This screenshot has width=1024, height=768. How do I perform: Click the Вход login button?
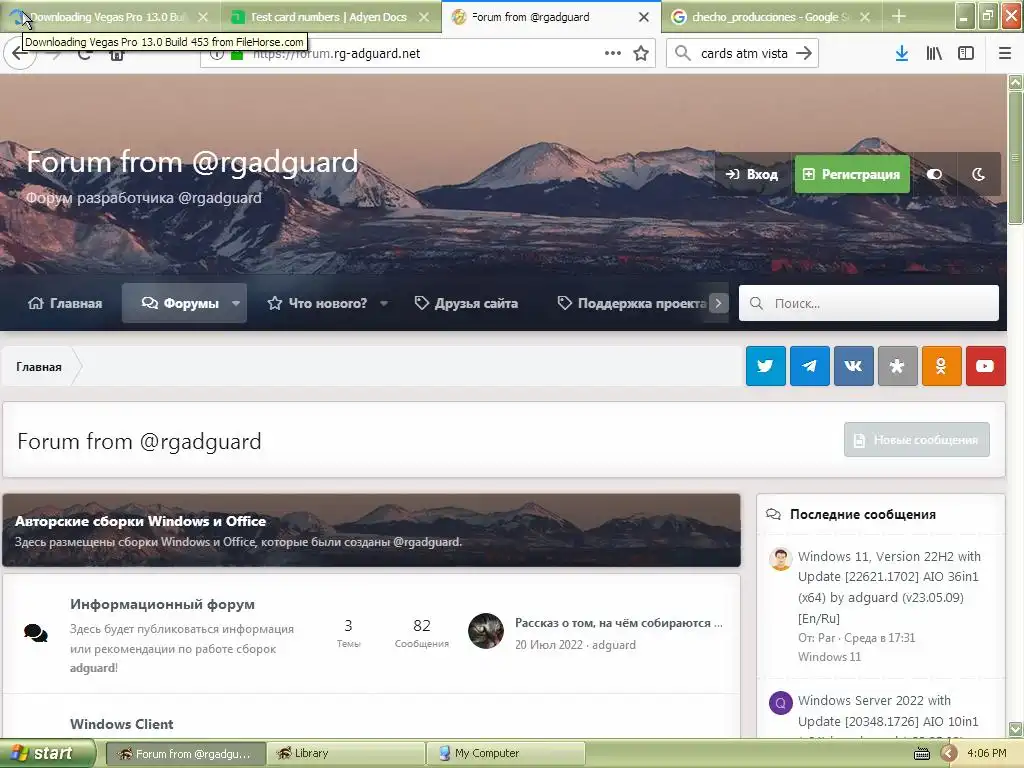[x=752, y=174]
